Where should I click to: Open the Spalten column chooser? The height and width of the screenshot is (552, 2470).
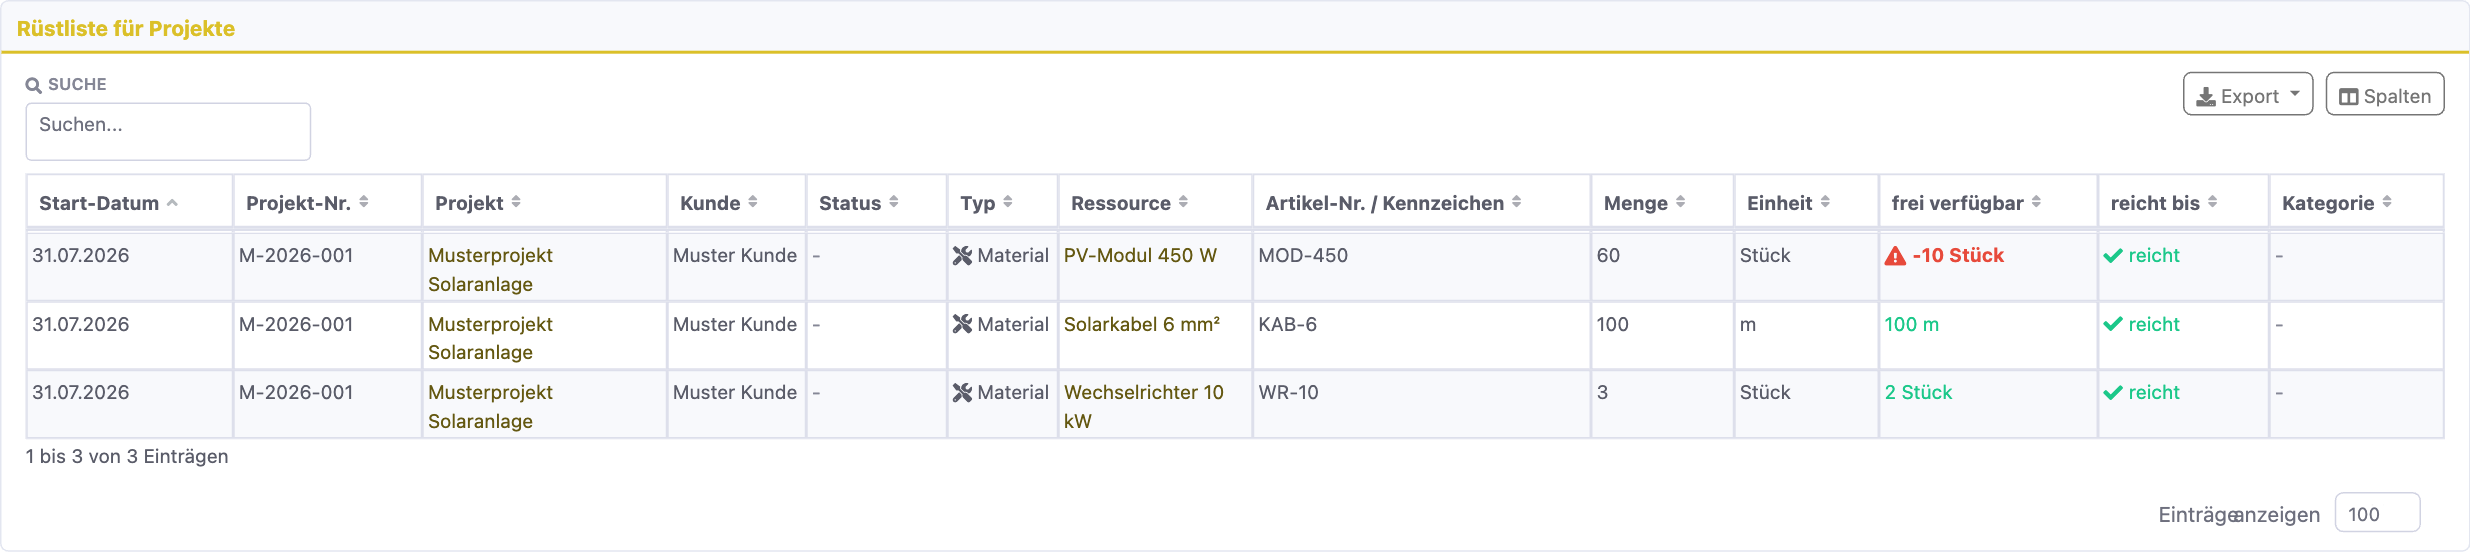[2384, 94]
